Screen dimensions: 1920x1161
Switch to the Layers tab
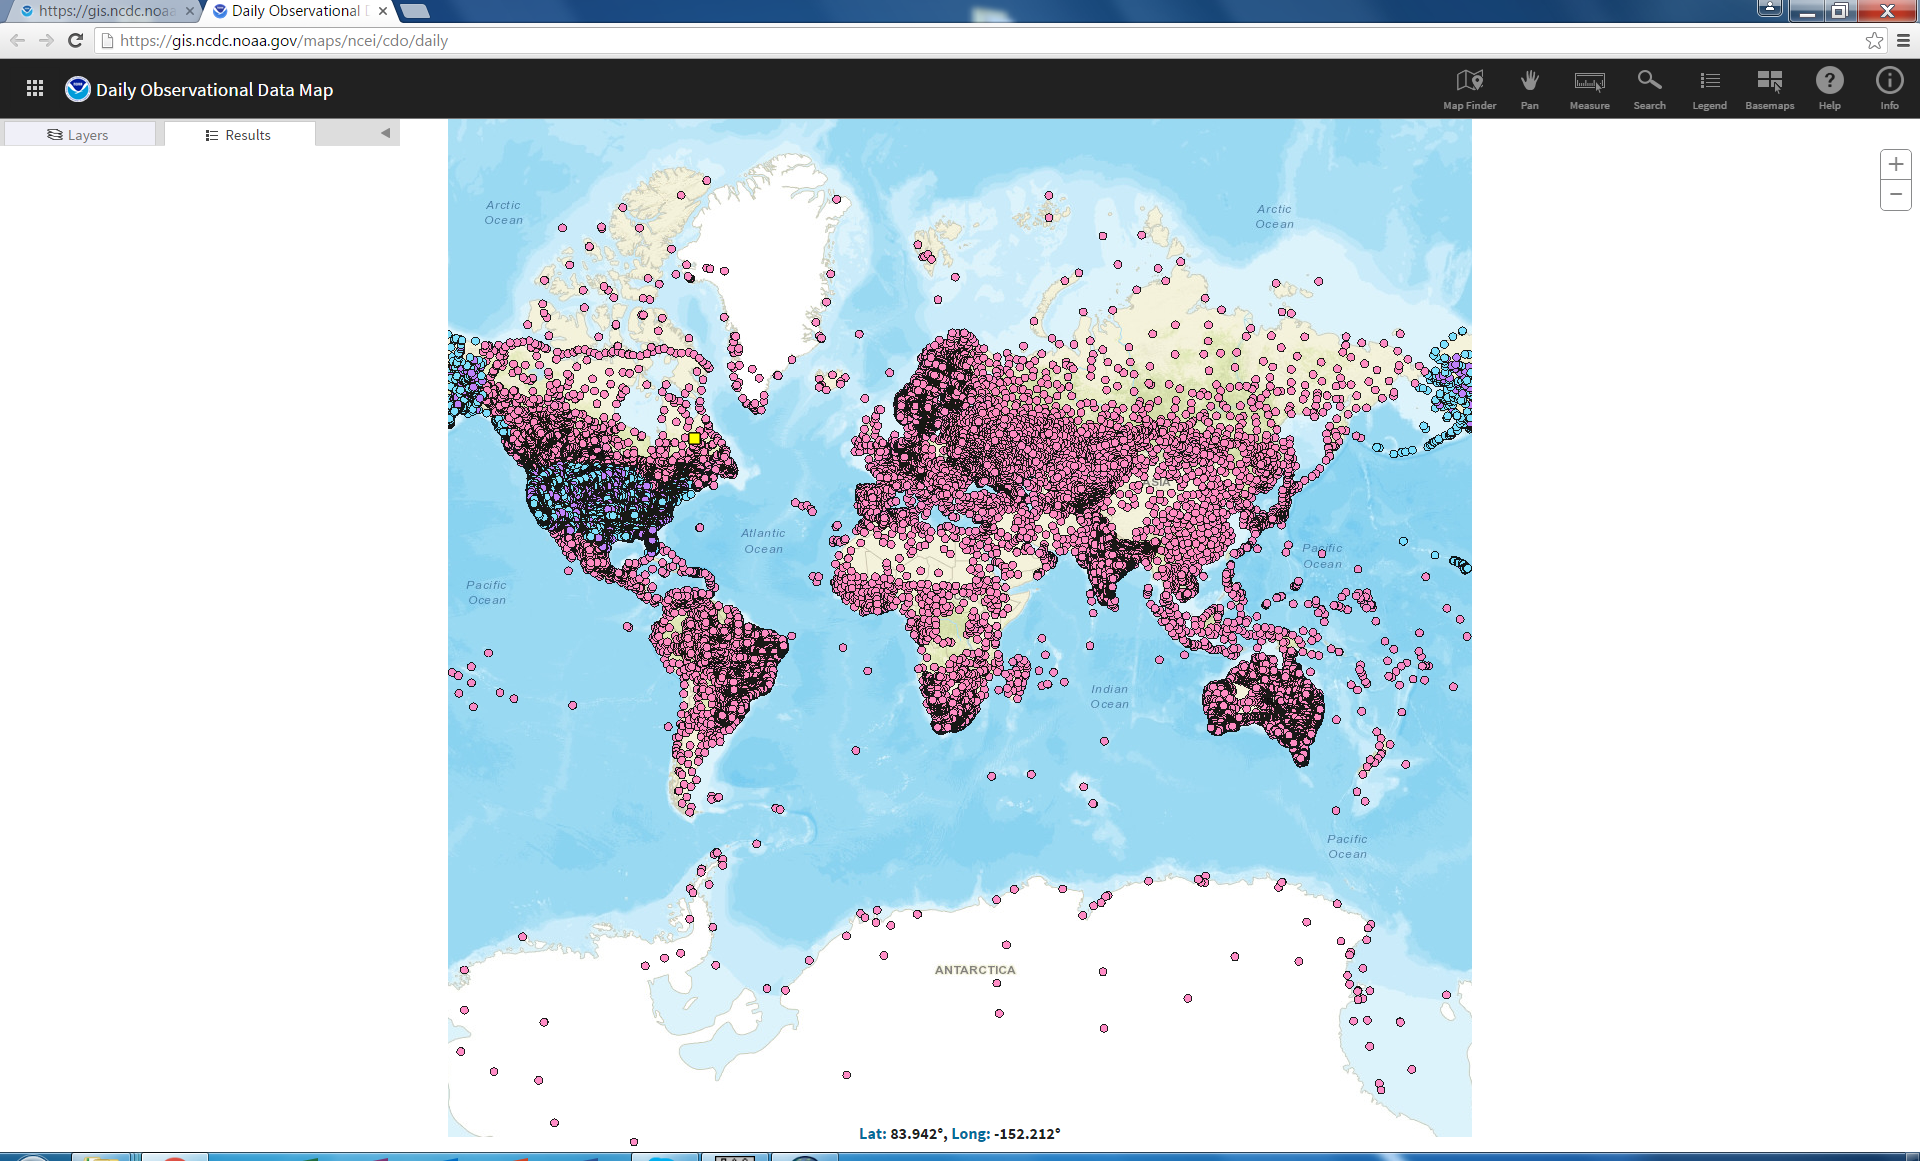pyautogui.click(x=78, y=135)
